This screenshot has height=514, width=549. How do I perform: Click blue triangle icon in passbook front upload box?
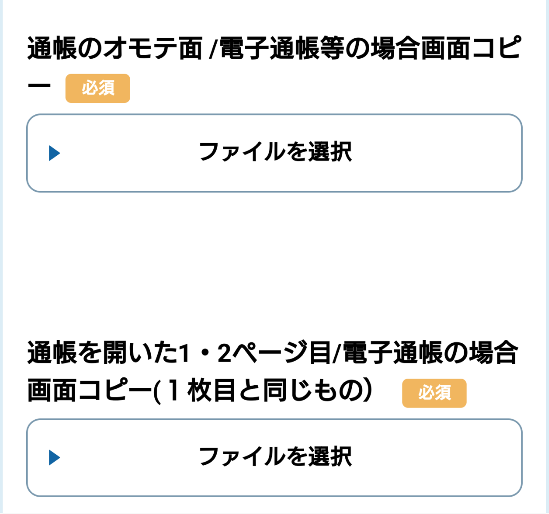click(54, 153)
